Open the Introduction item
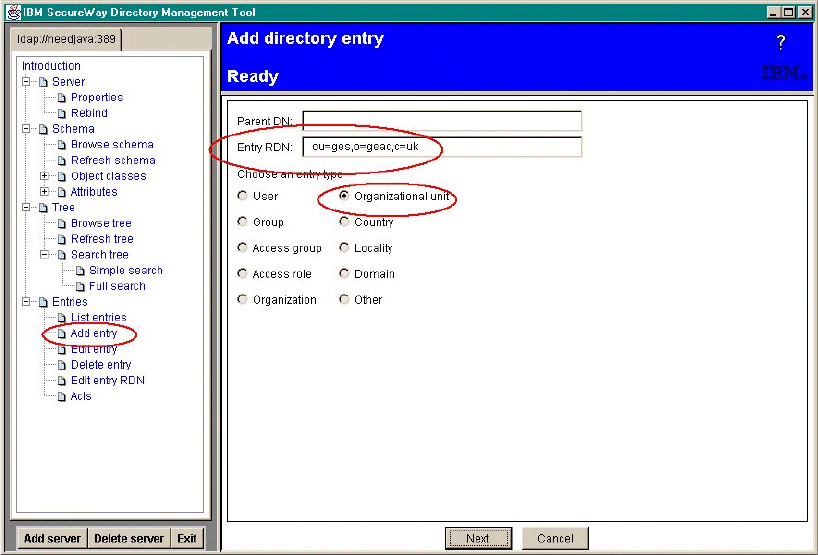The image size is (818, 555). pyautogui.click(x=51, y=66)
